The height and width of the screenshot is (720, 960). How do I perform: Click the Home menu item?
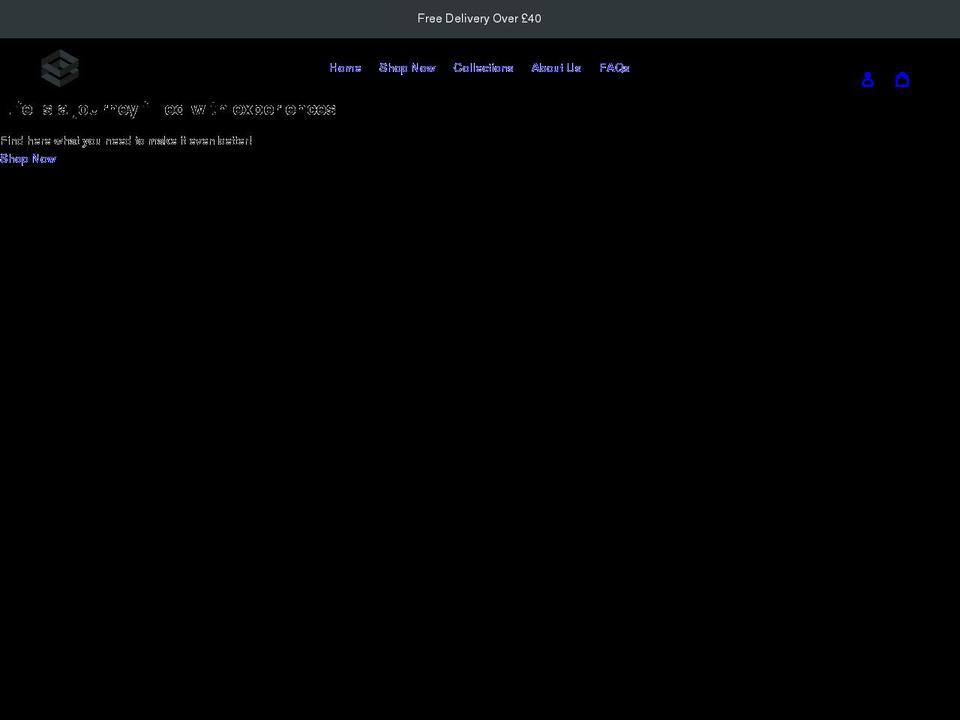345,67
